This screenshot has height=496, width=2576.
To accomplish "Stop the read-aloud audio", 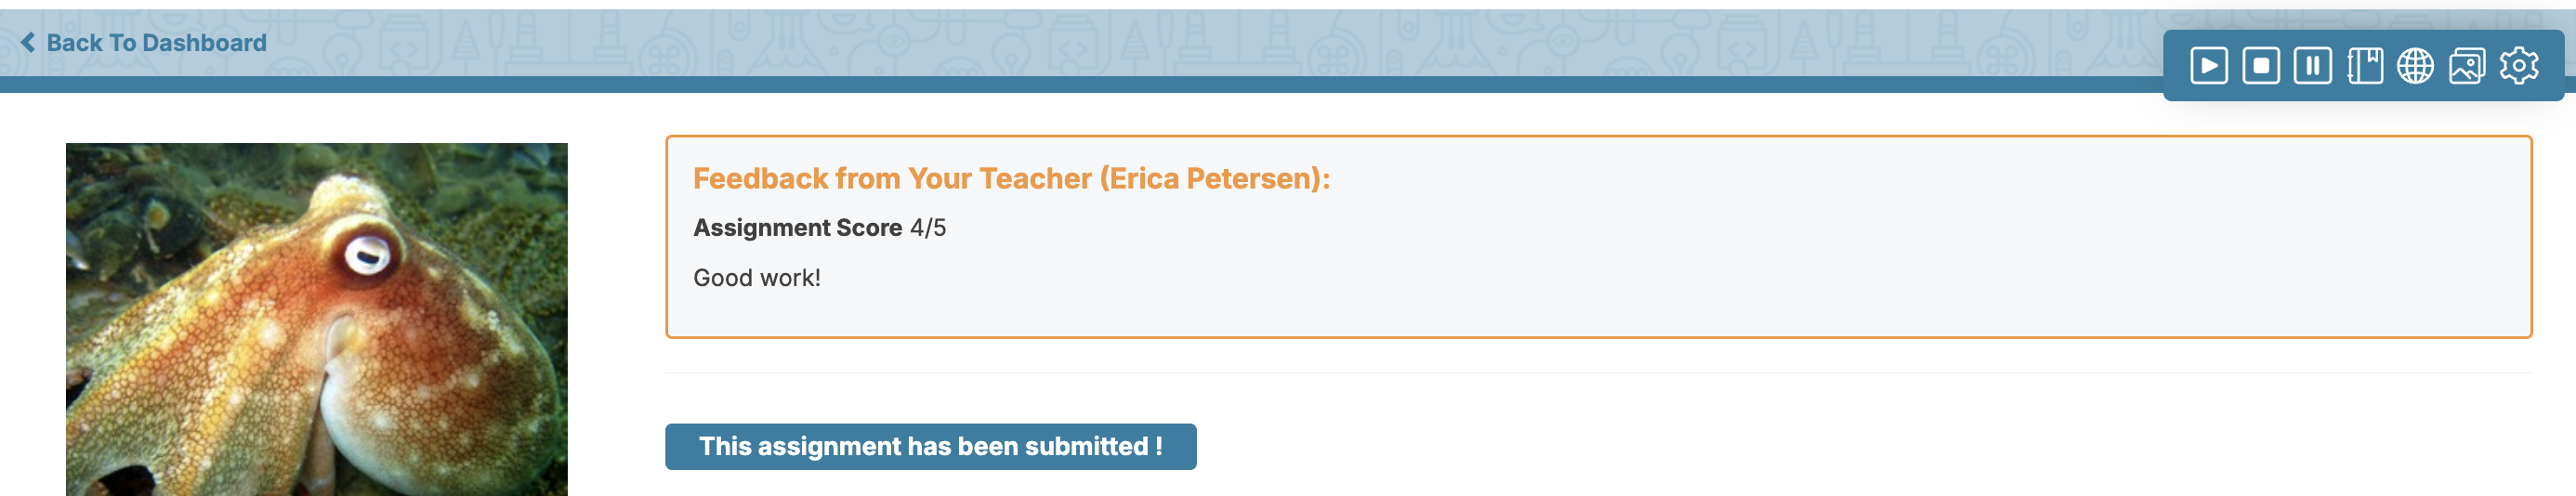I will click(2260, 66).
